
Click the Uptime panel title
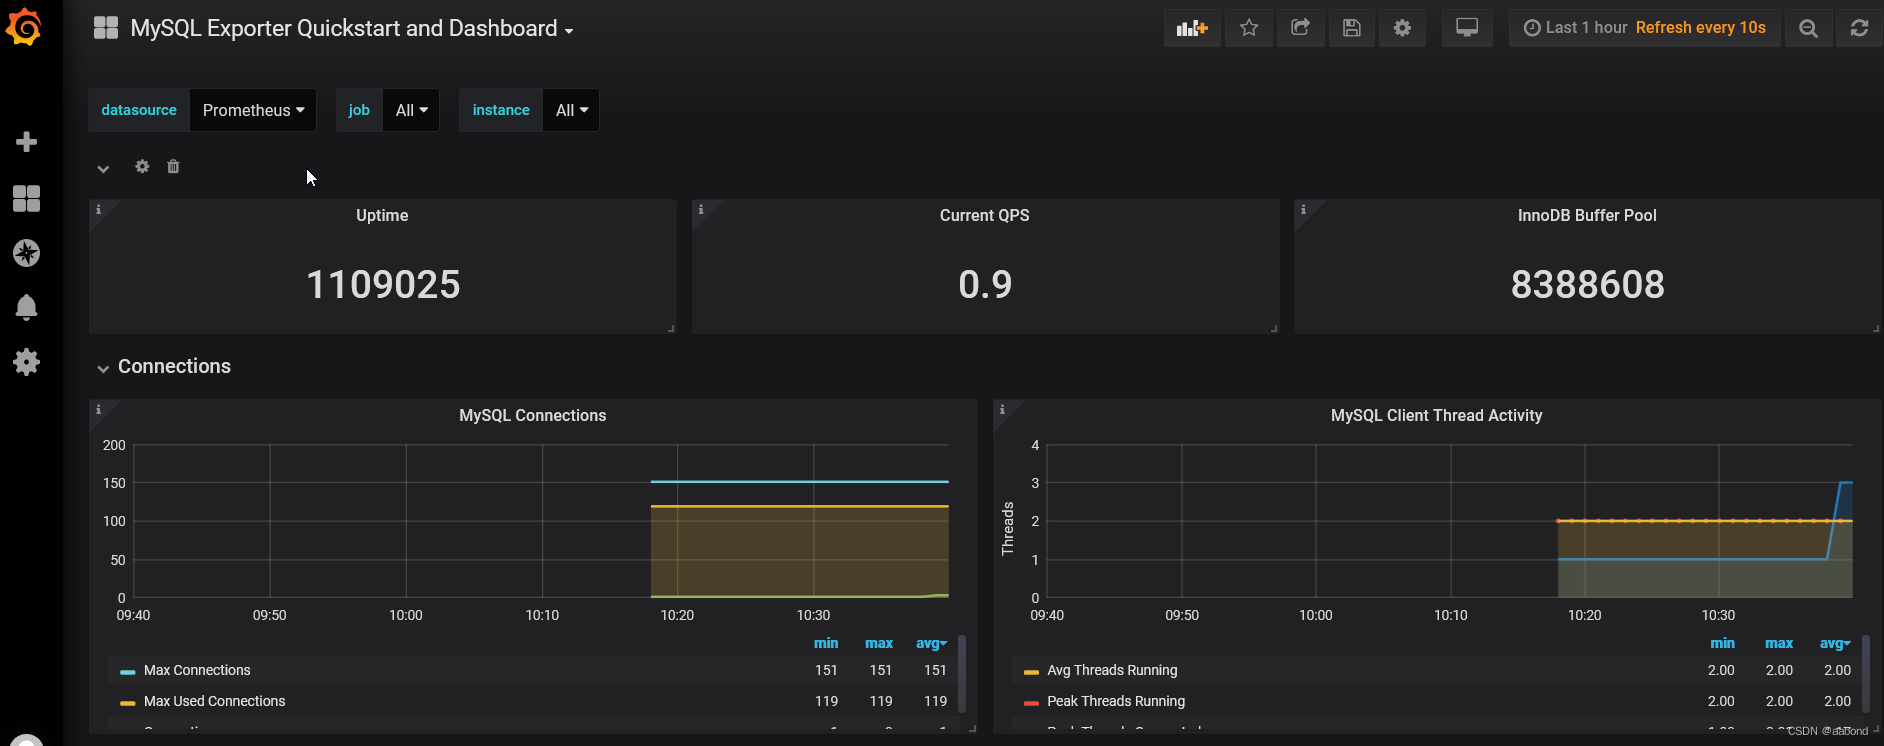point(382,215)
